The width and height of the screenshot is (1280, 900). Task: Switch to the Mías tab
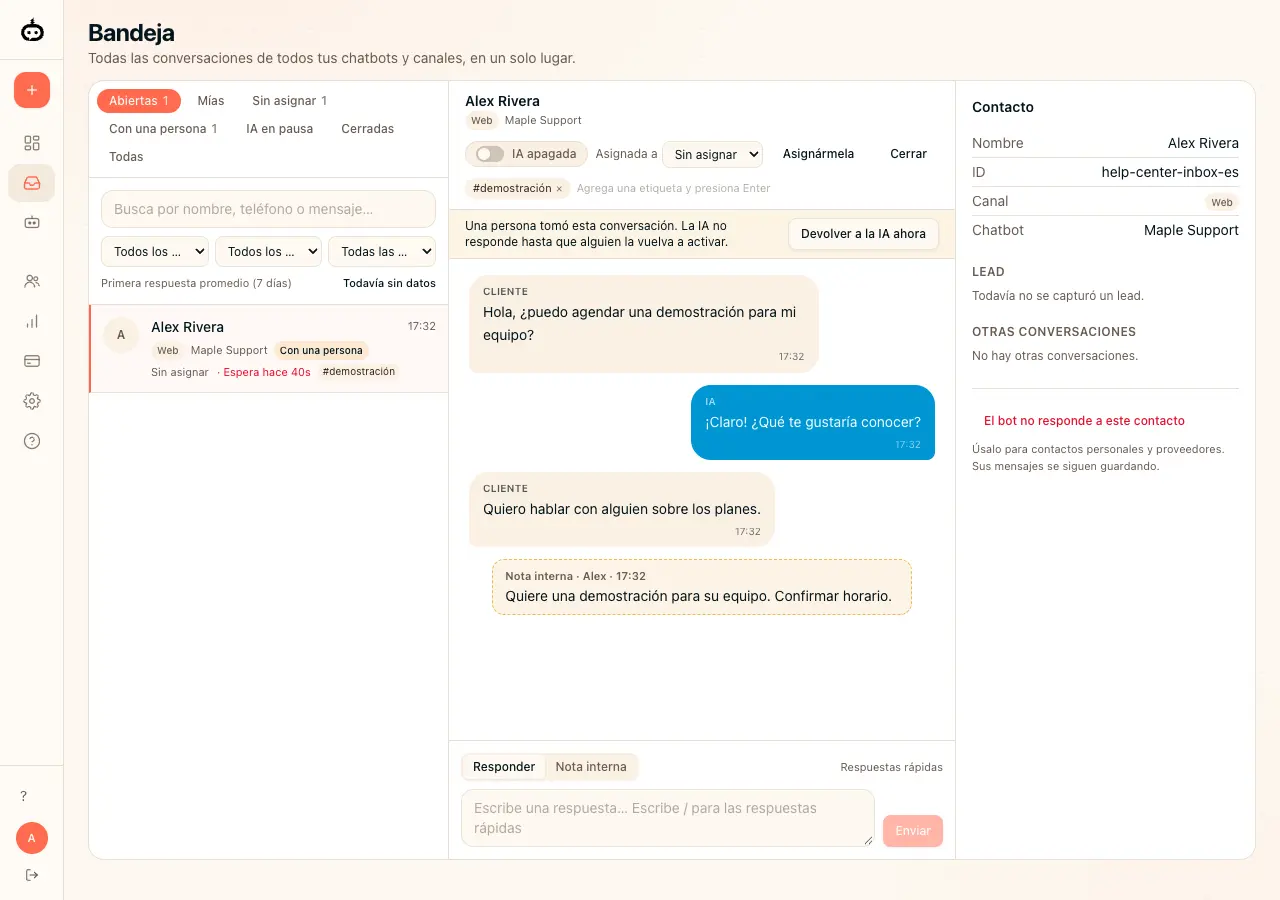[x=211, y=101]
